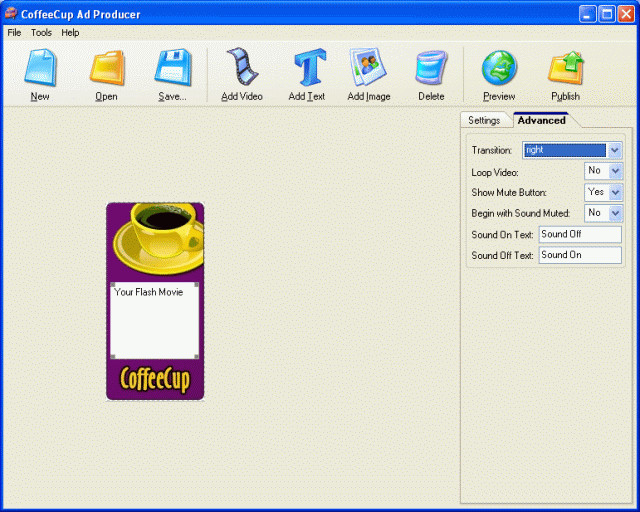Click the CoffeeCup logo text in ad

[155, 379]
